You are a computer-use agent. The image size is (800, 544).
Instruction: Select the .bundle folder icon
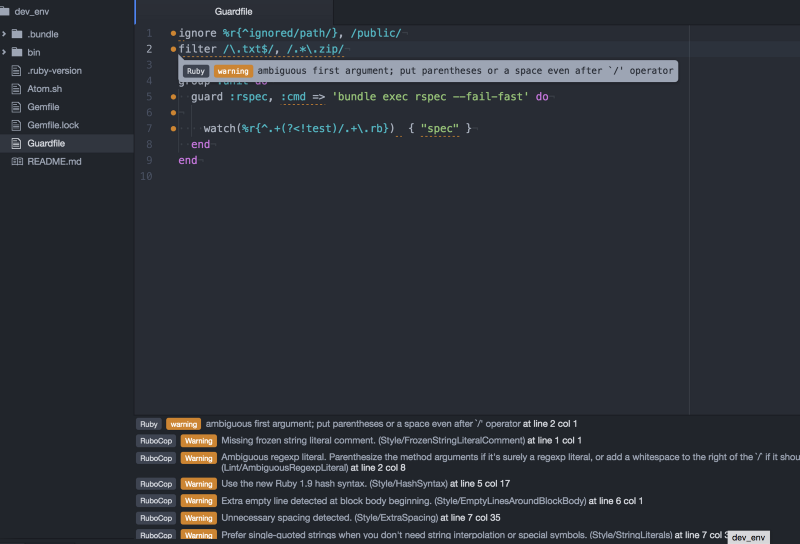[17, 34]
